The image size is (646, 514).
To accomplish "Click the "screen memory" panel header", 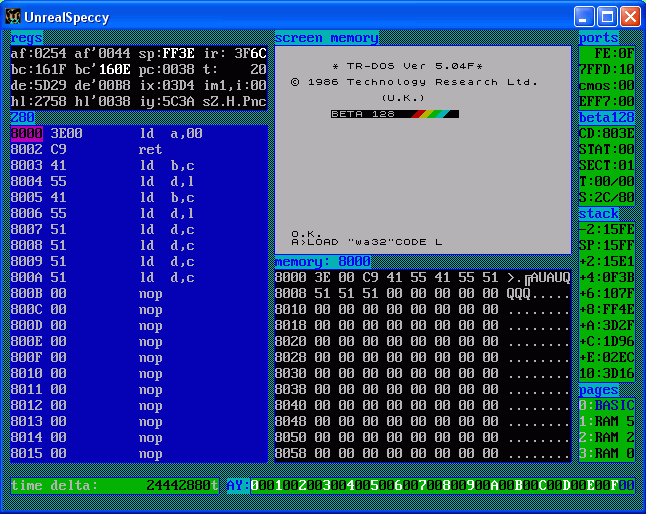I will point(326,38).
